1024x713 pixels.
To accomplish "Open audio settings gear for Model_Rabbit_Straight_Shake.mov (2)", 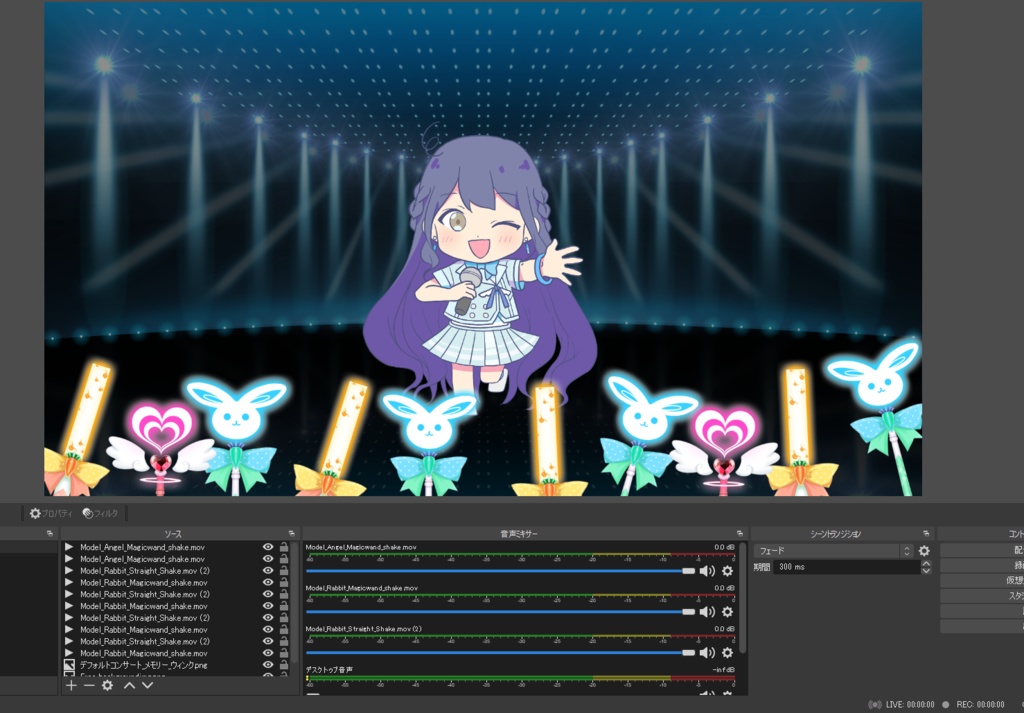I will [725, 651].
